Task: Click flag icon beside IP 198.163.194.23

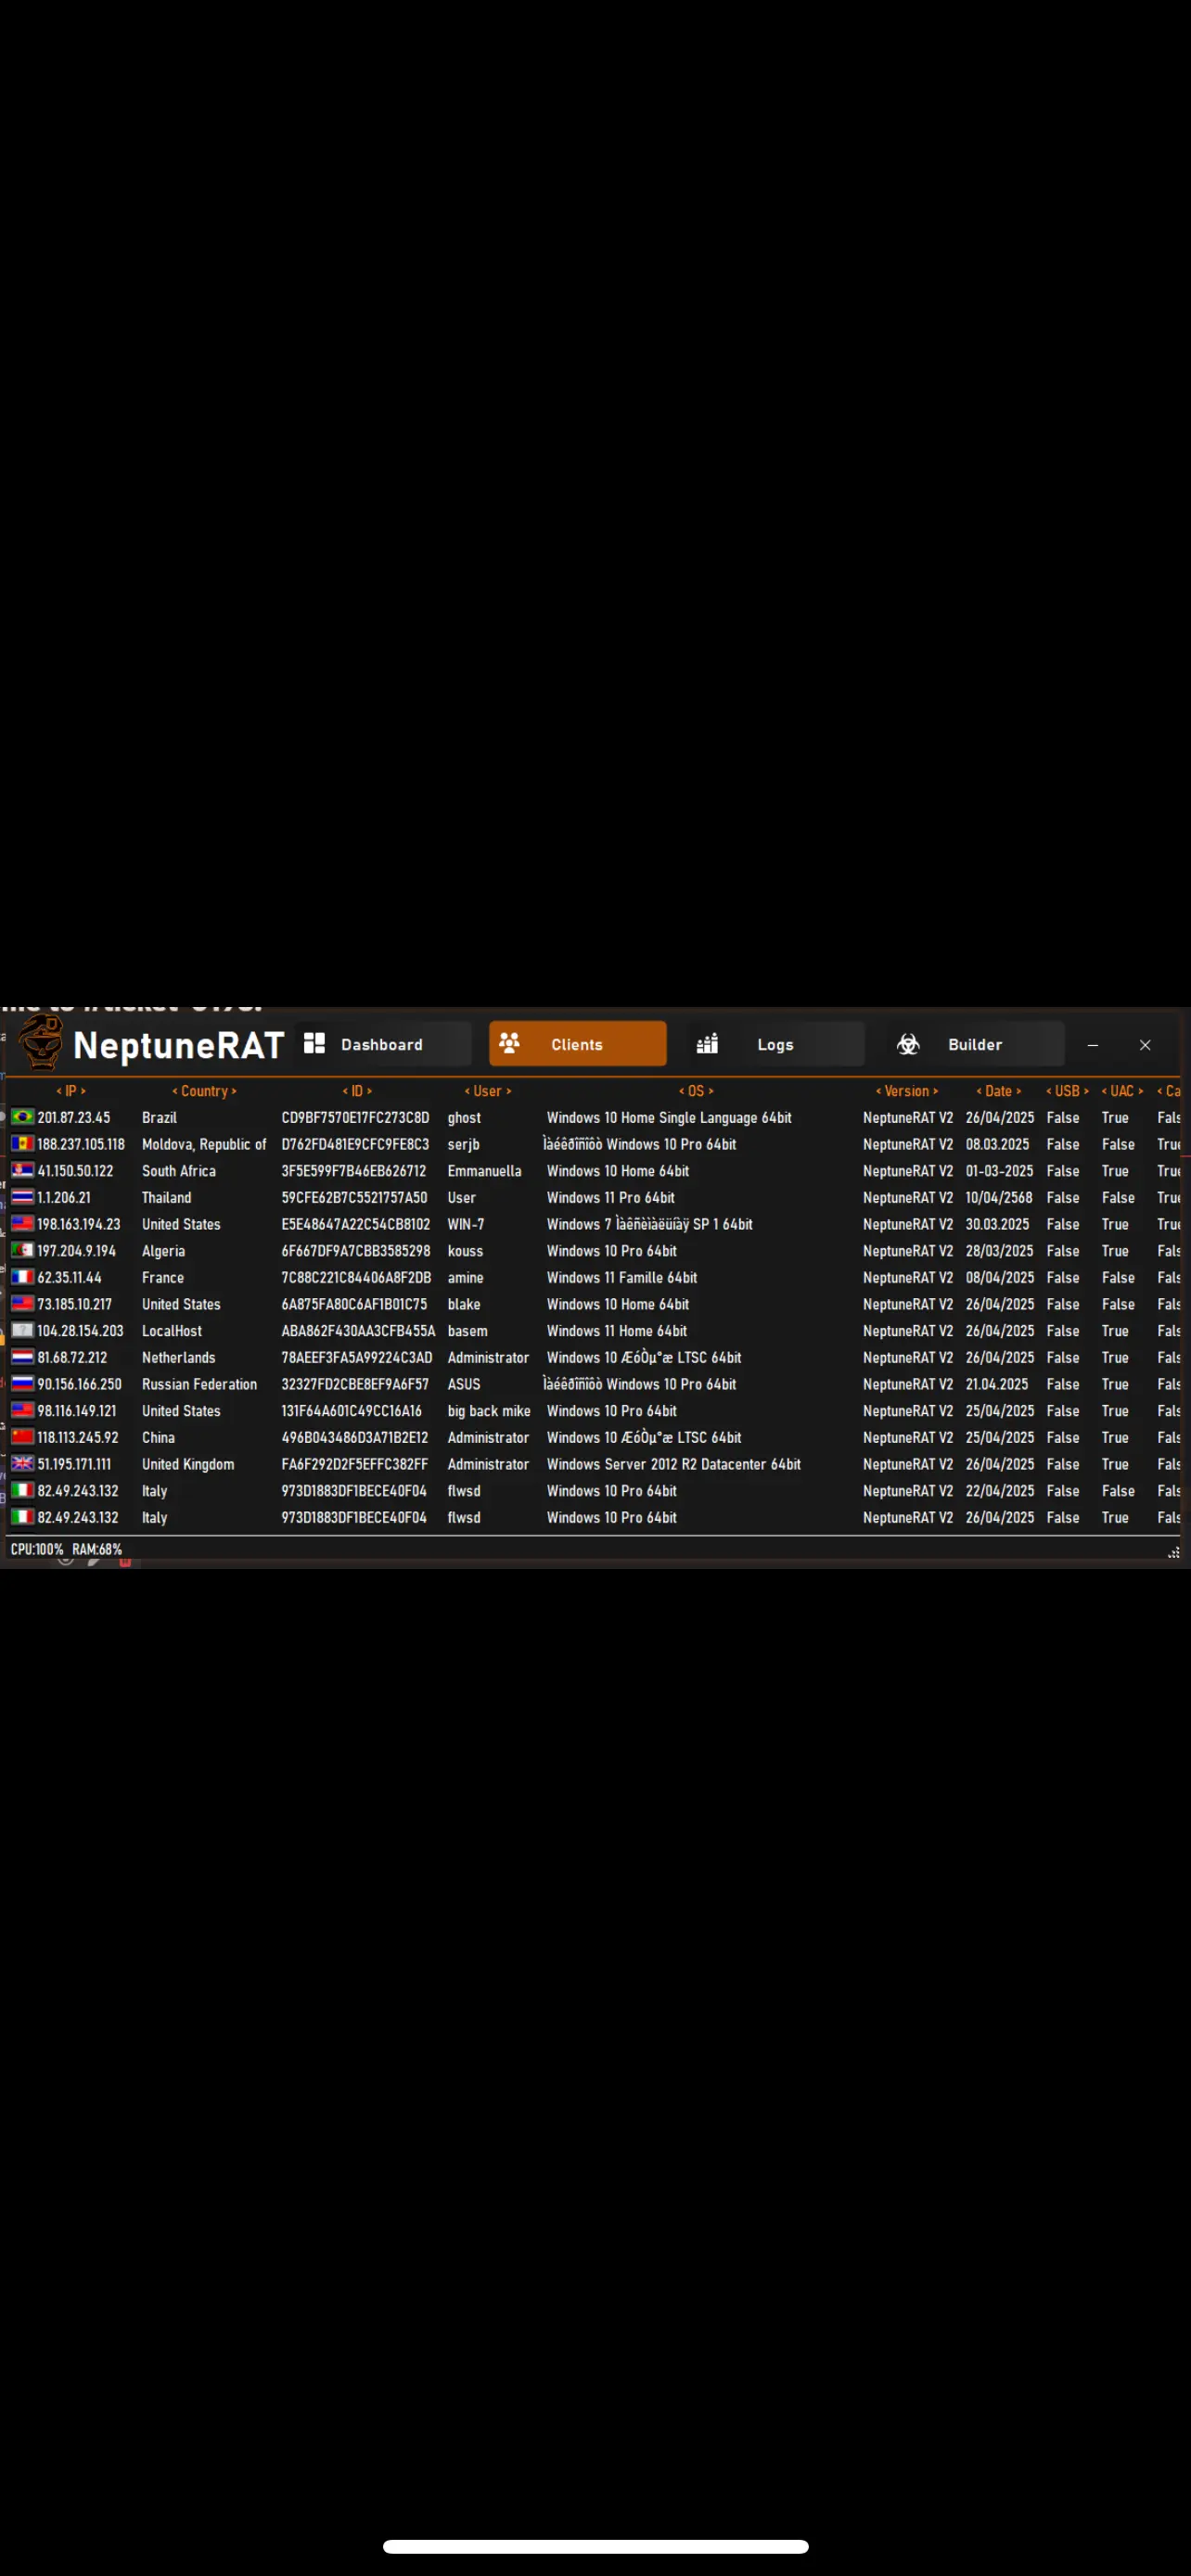Action: point(22,1224)
